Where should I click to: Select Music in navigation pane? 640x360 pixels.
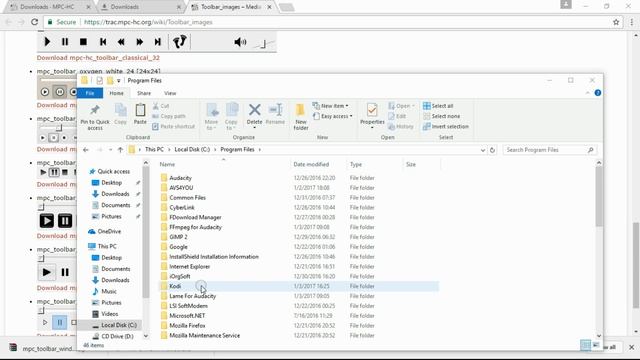109,291
